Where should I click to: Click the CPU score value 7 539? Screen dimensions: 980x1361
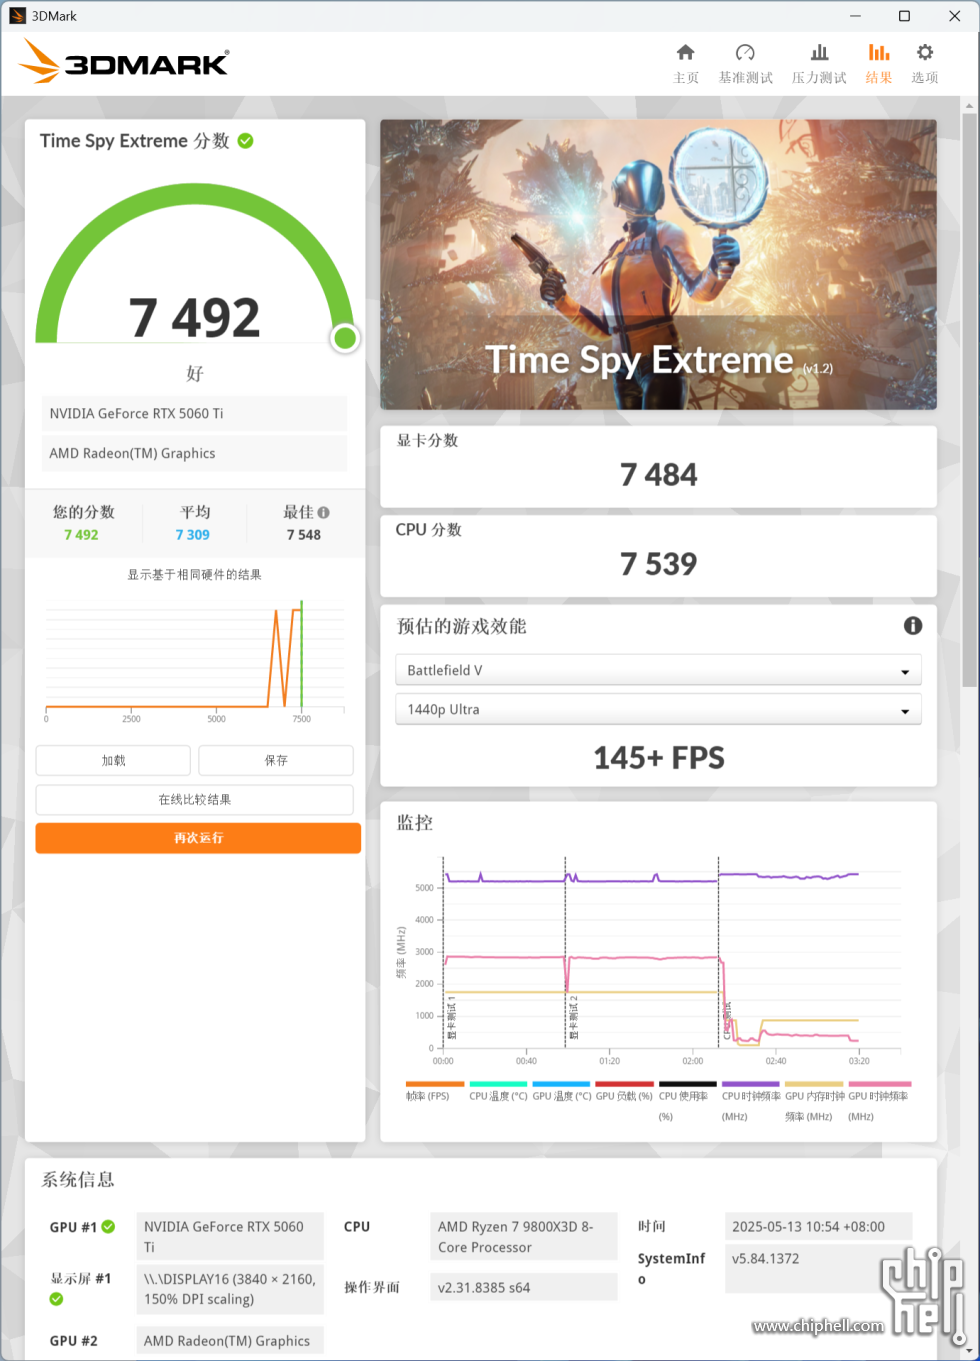click(658, 564)
